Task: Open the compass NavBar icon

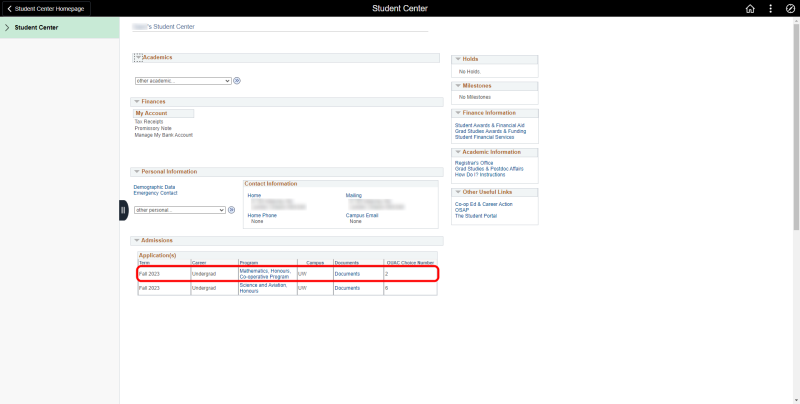Action: click(x=790, y=9)
